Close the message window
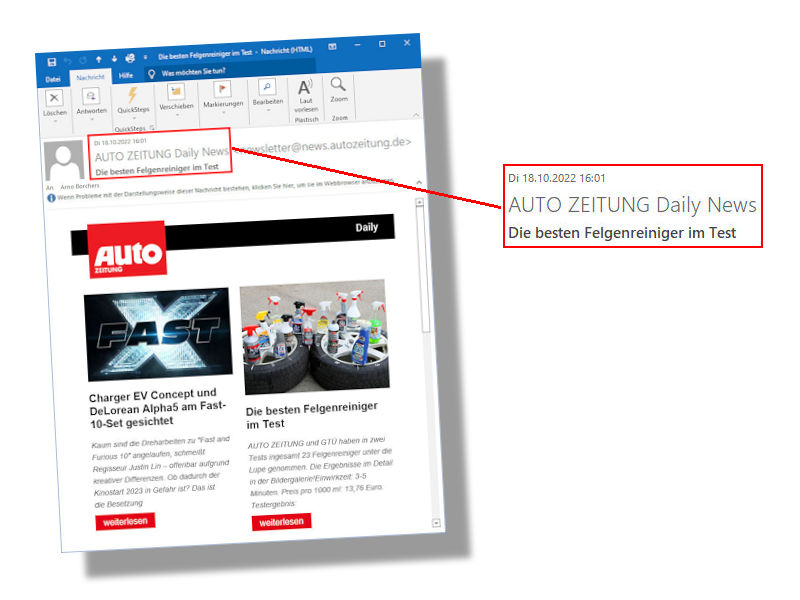 [x=407, y=42]
